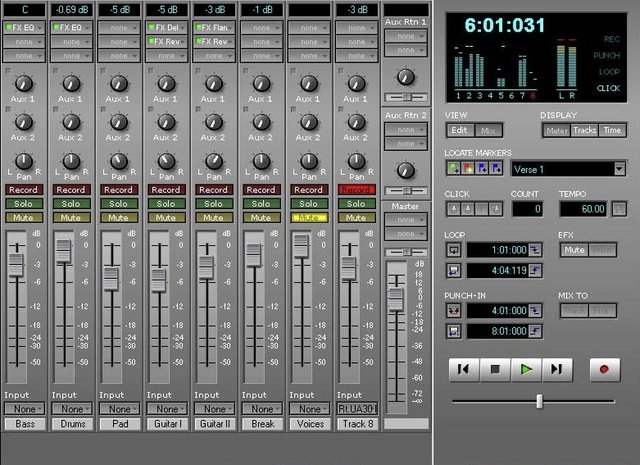Start playback with the green play button
The height and width of the screenshot is (465, 640).
pos(526,369)
